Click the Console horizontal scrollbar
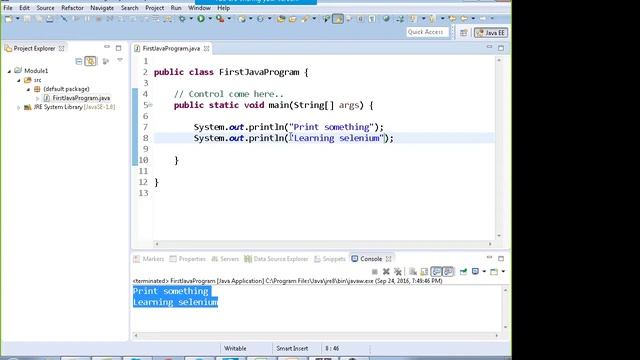 (x=316, y=336)
